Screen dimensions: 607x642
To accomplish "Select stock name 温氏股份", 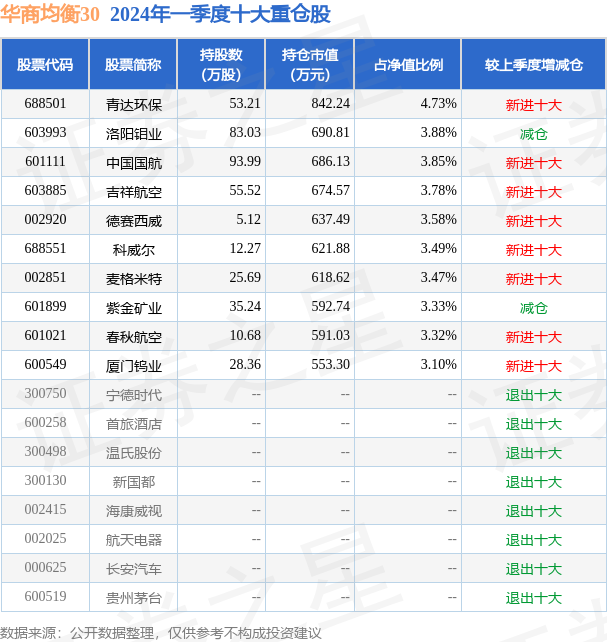I will pyautogui.click(x=134, y=454).
